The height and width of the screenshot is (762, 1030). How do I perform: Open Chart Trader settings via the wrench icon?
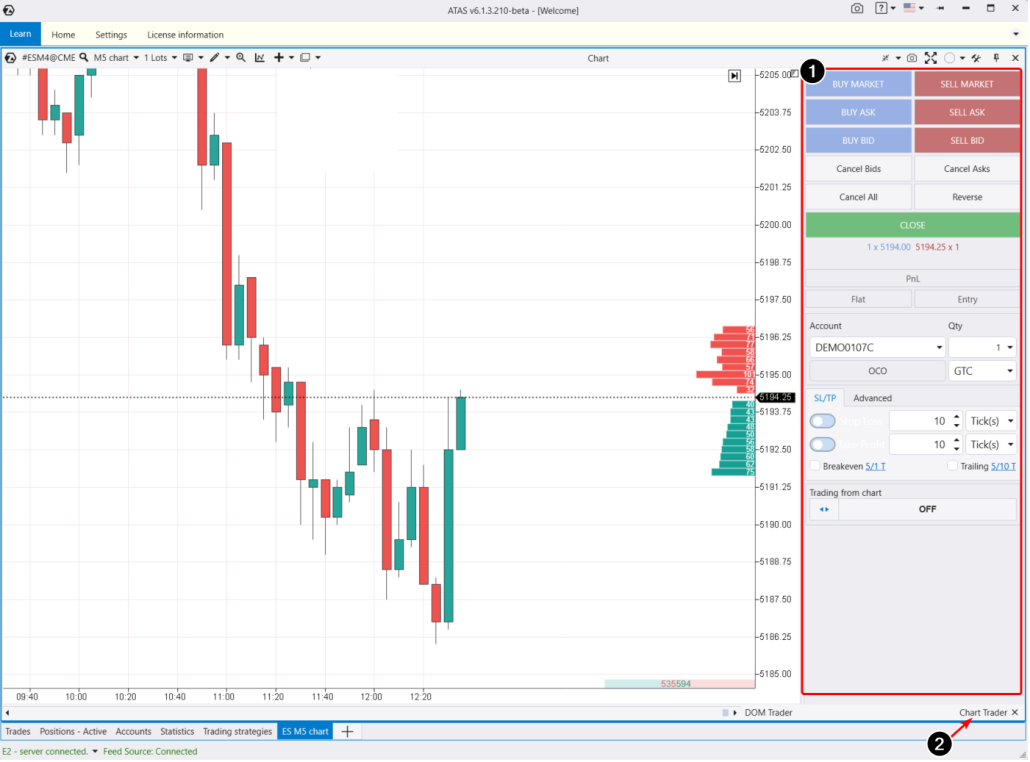coord(975,58)
